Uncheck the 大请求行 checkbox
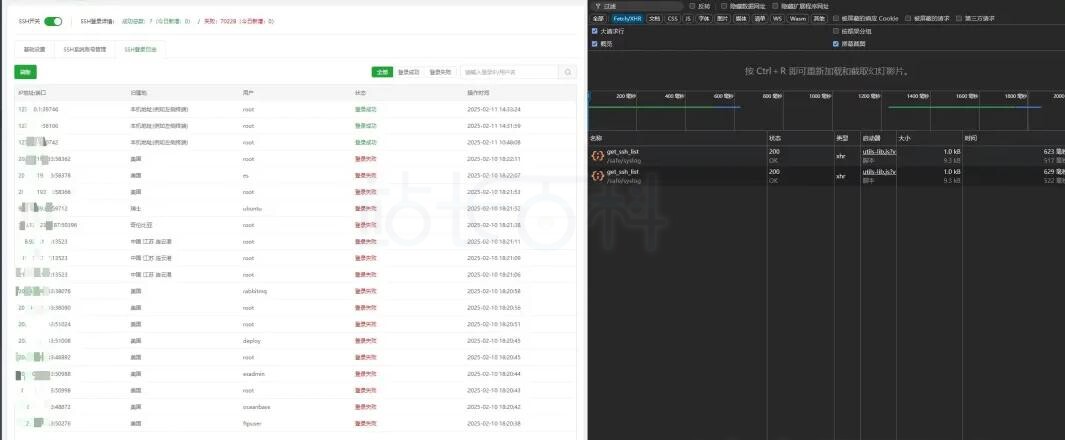 (596, 31)
